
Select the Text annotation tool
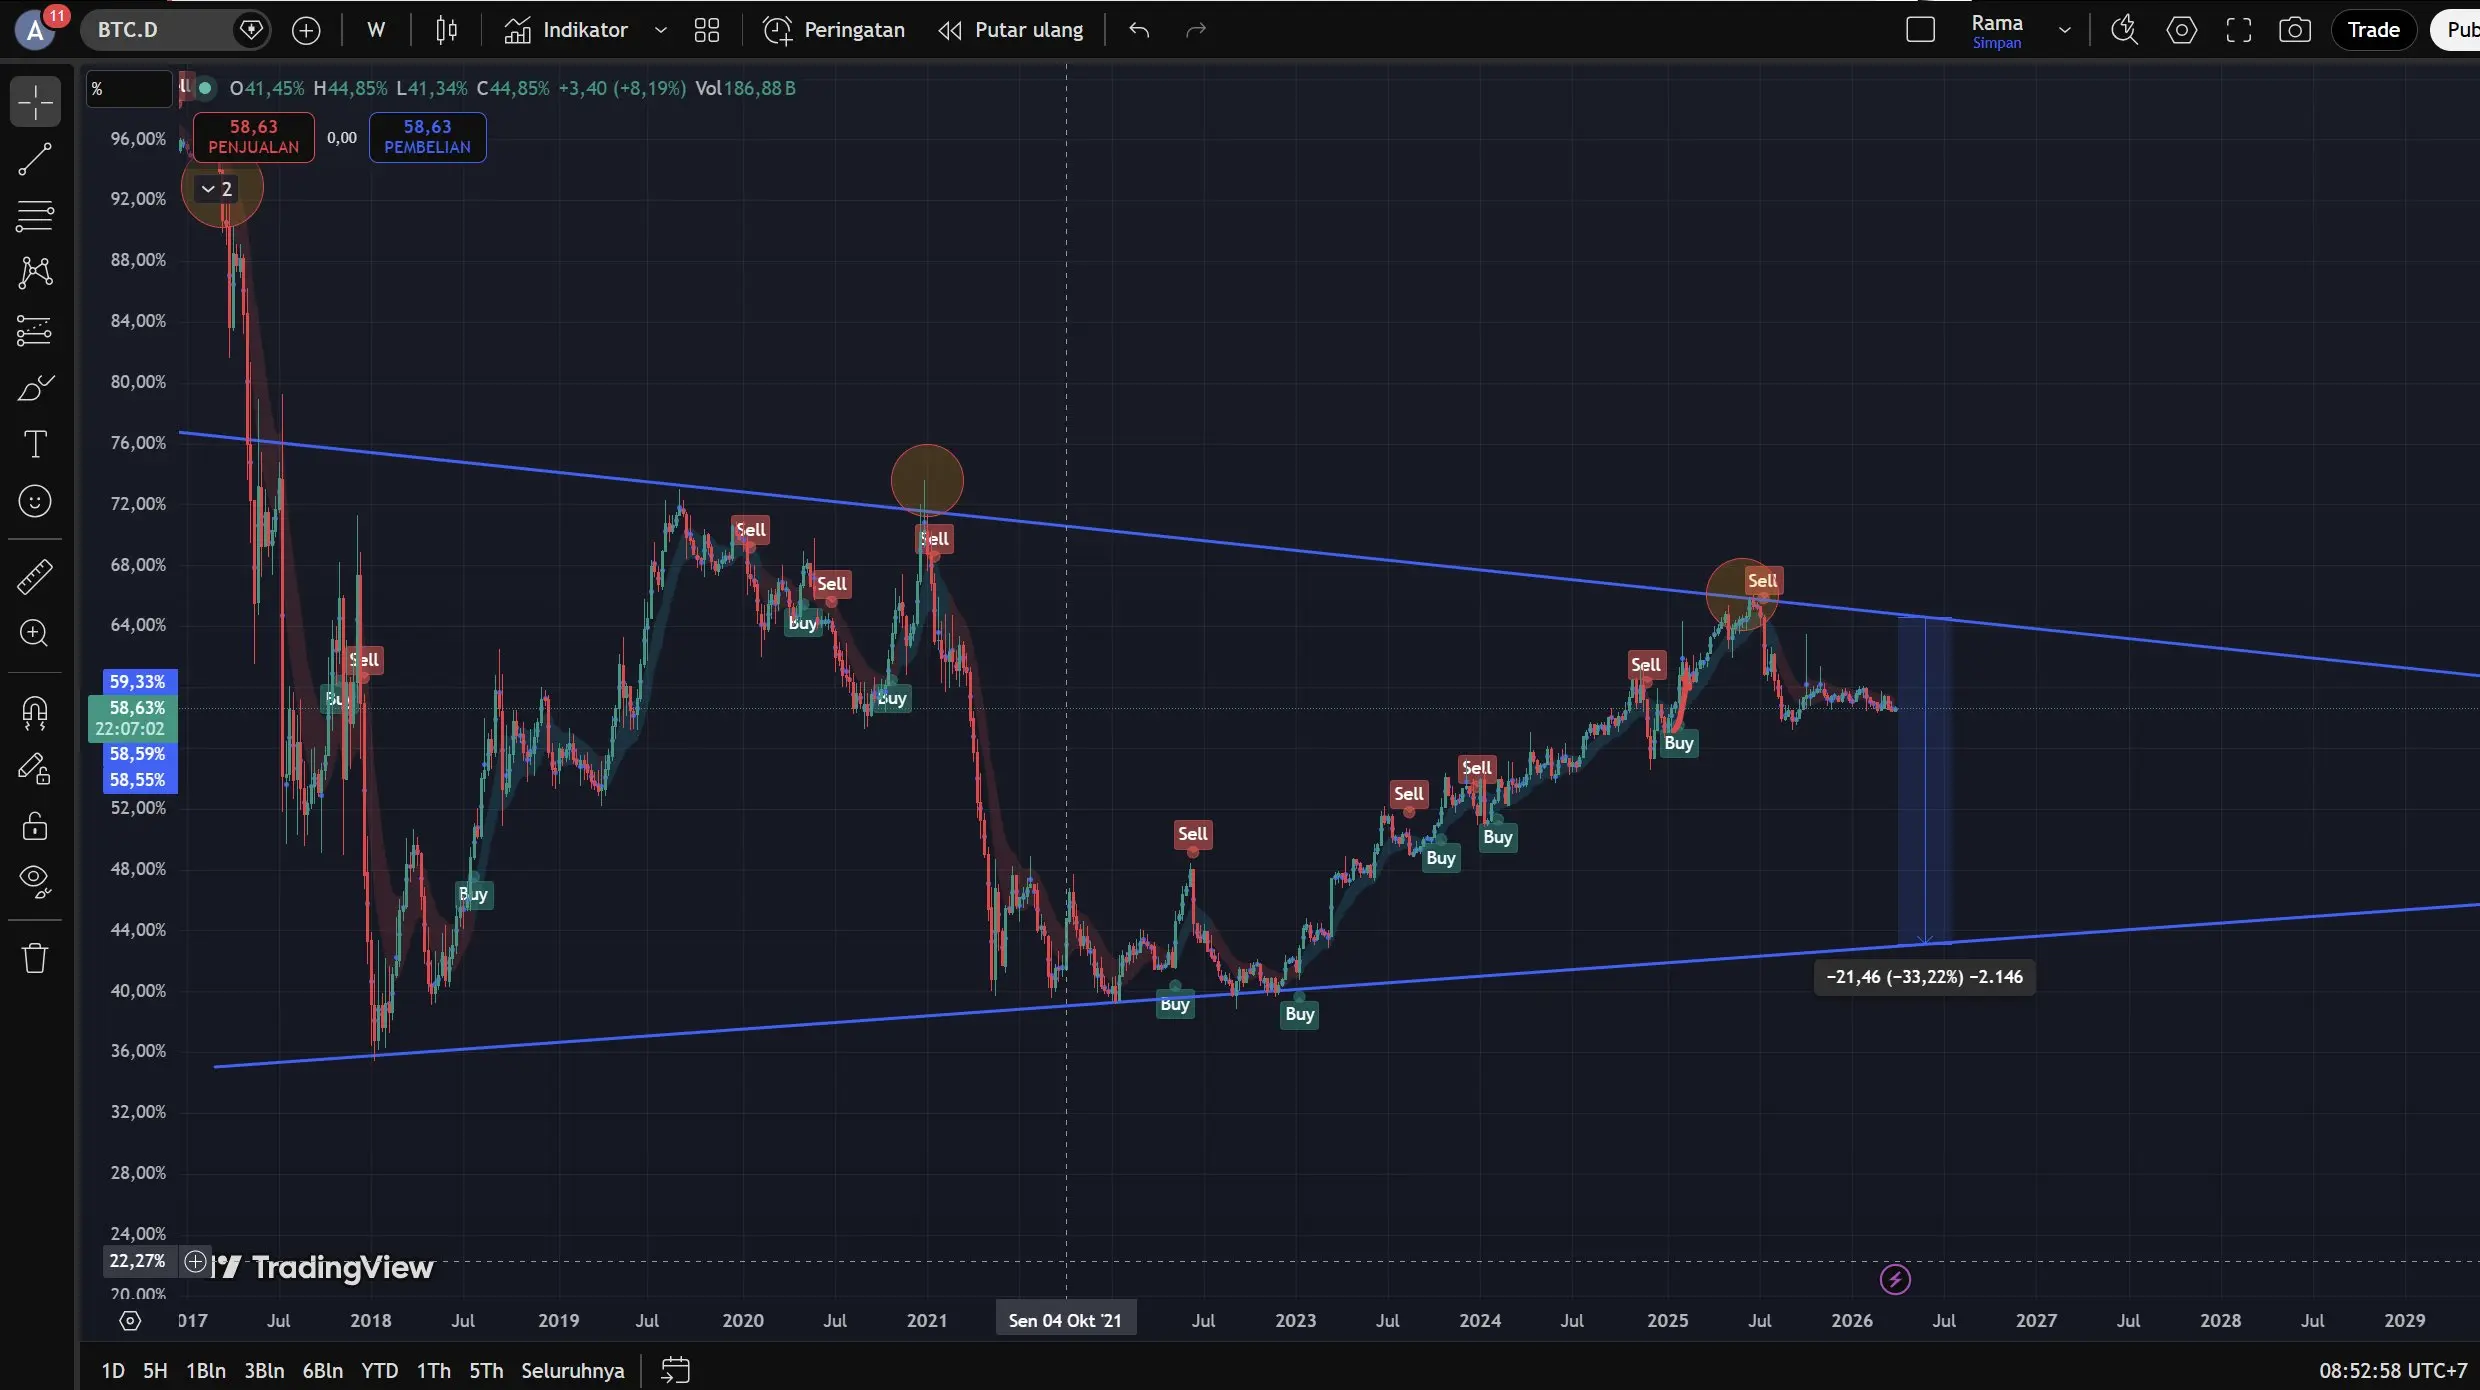[35, 444]
